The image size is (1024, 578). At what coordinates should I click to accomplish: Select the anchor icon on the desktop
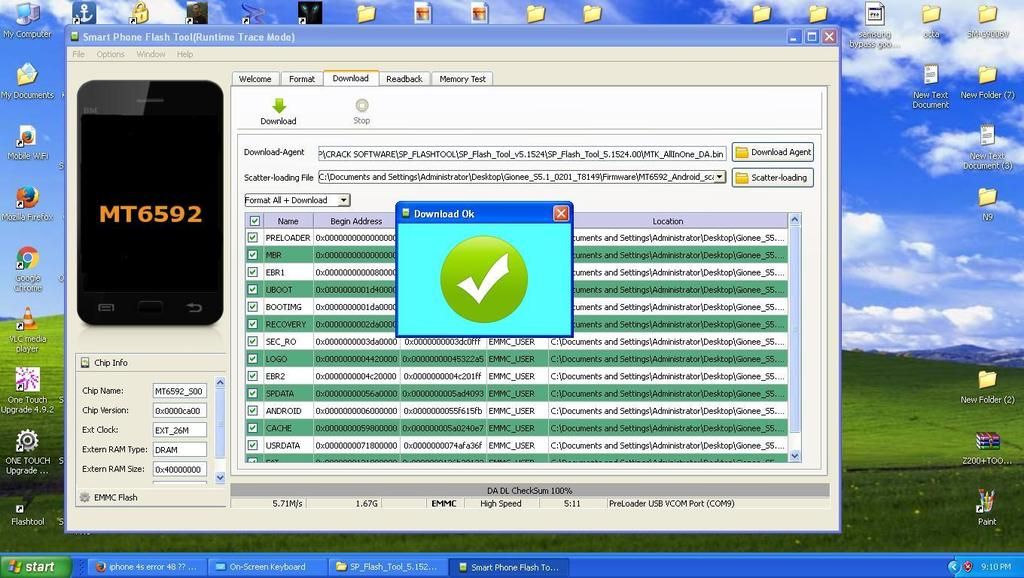pyautogui.click(x=84, y=12)
